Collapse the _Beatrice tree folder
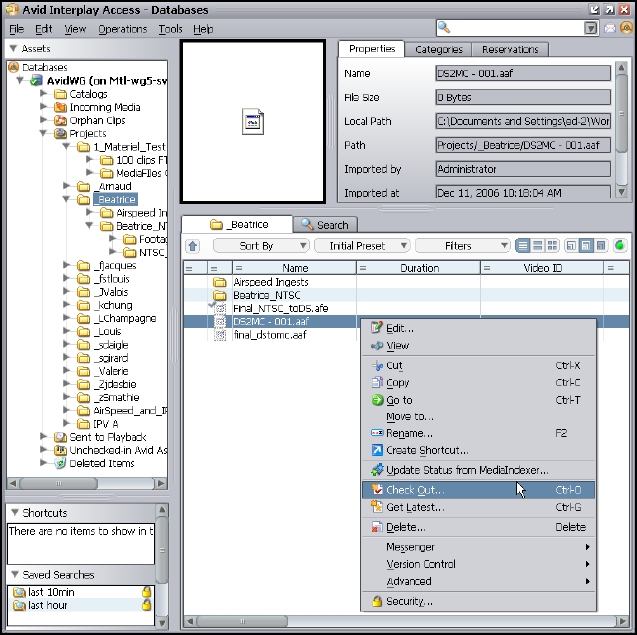Image resolution: width=637 pixels, height=635 pixels. coord(66,199)
